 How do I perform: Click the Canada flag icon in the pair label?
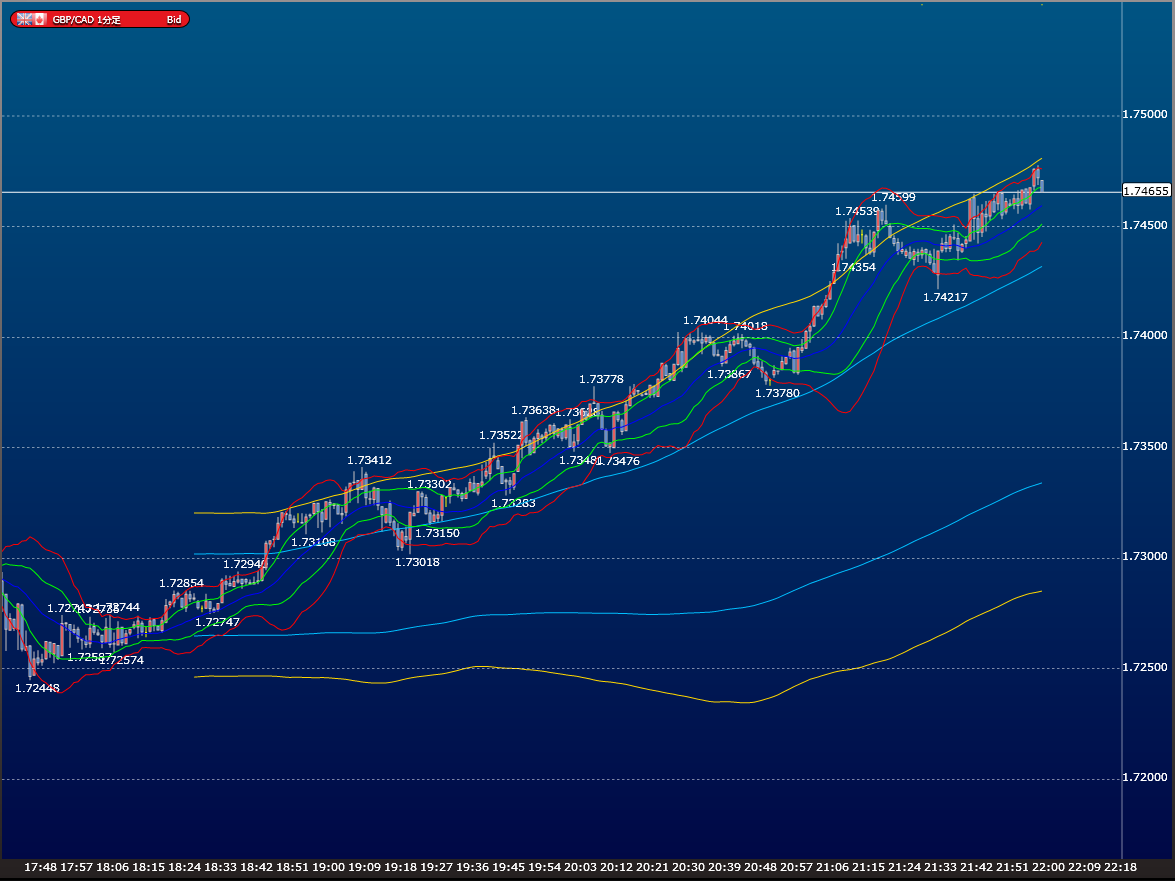40,19
